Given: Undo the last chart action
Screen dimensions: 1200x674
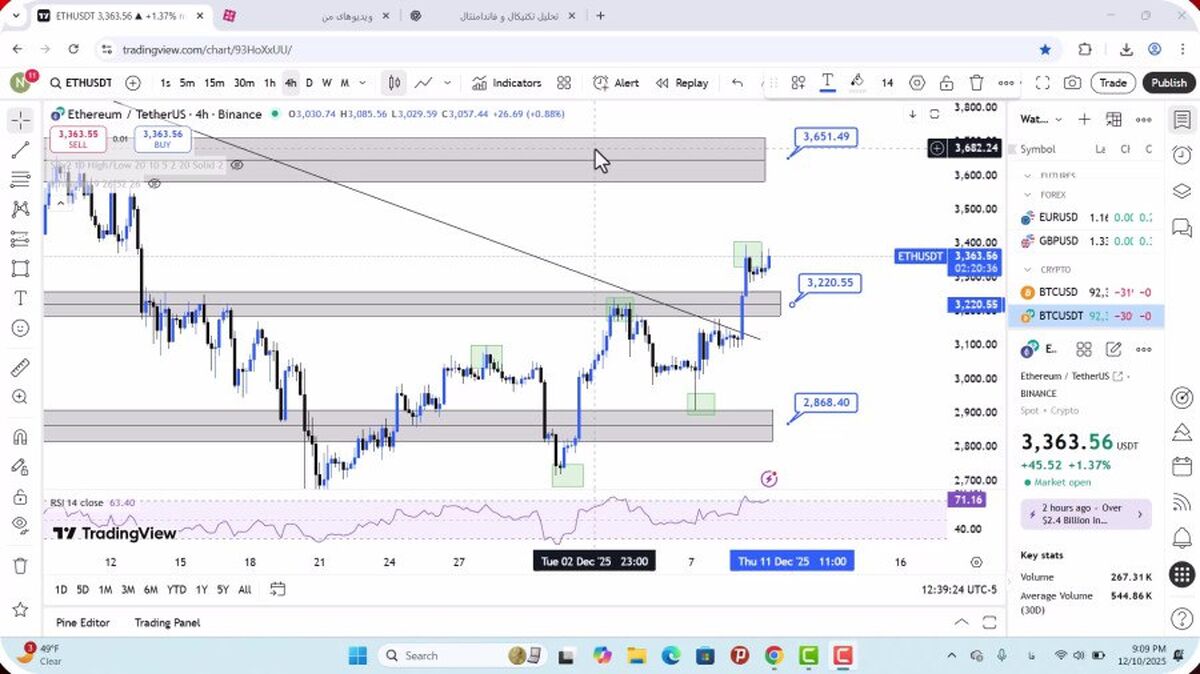Looking at the screenshot, I should tap(737, 83).
